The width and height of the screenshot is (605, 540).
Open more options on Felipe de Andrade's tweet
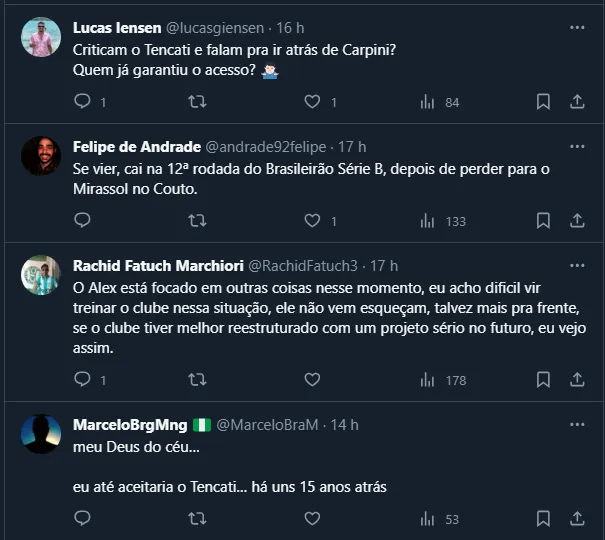(577, 146)
